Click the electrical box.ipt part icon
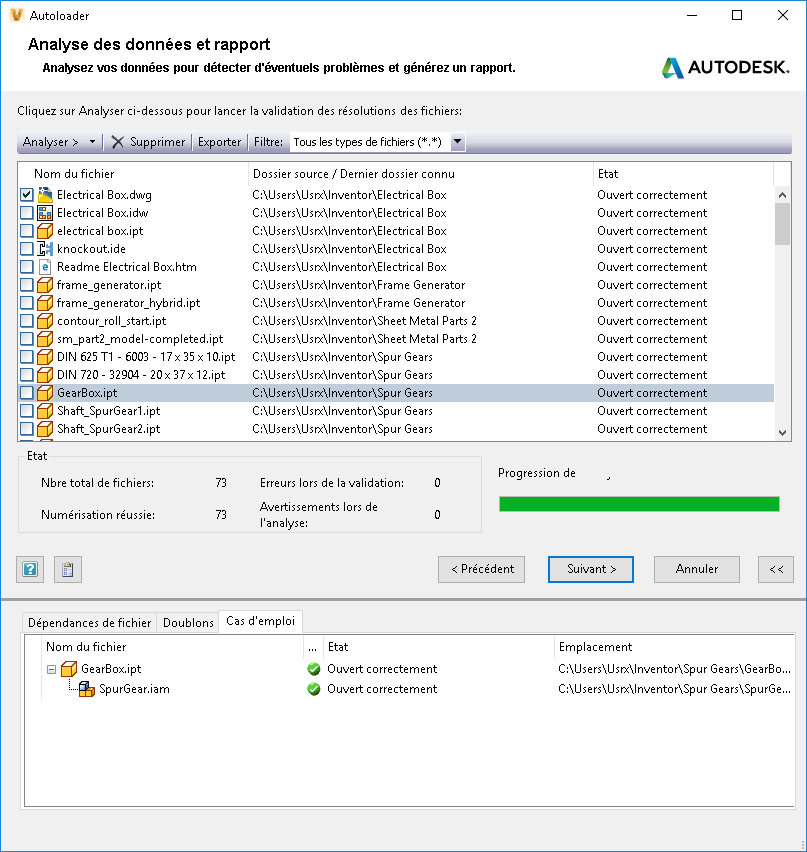Screen dimensions: 807x852 45,230
